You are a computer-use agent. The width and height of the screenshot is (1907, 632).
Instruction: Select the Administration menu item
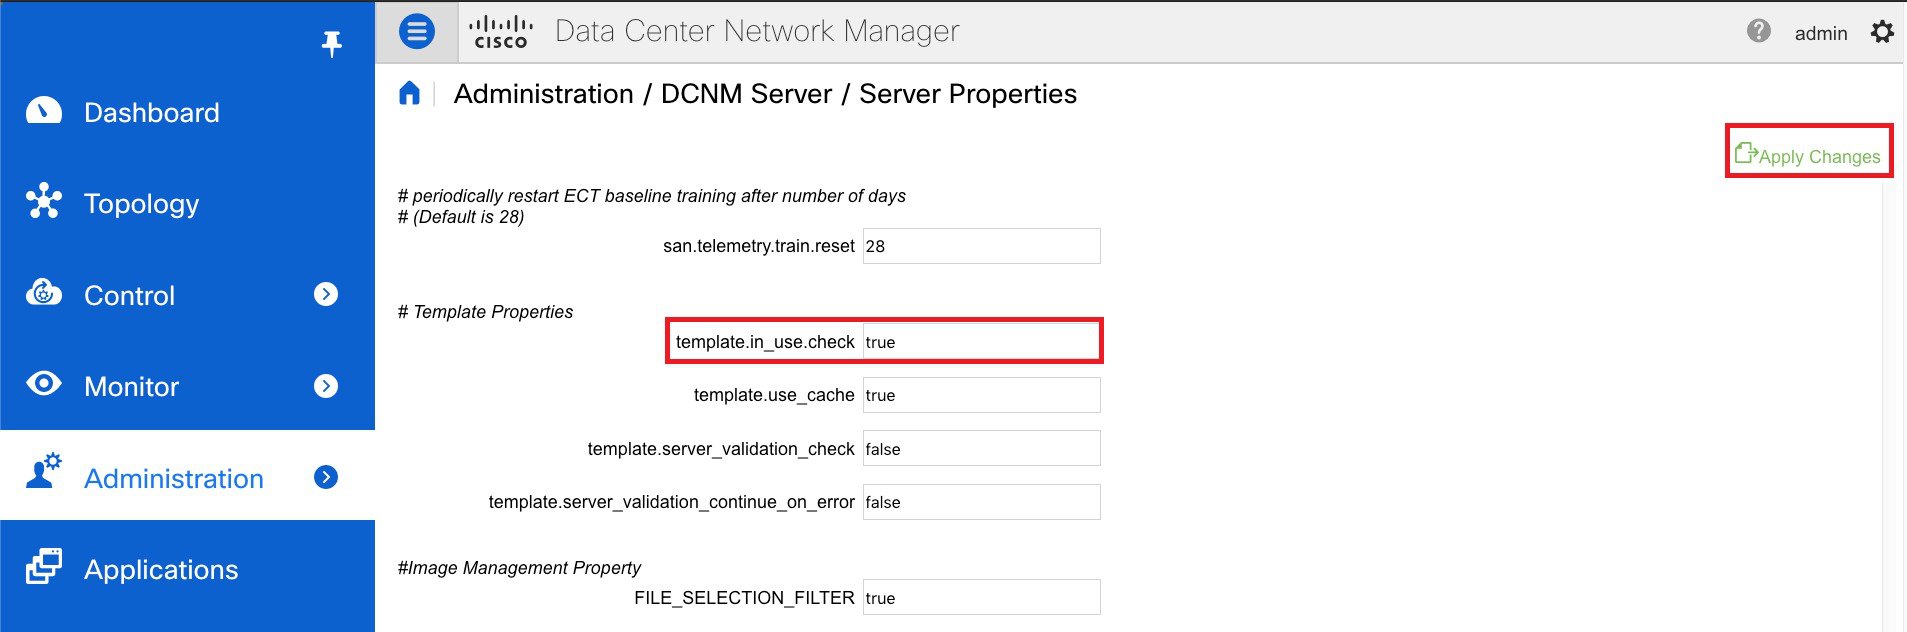tap(188, 476)
